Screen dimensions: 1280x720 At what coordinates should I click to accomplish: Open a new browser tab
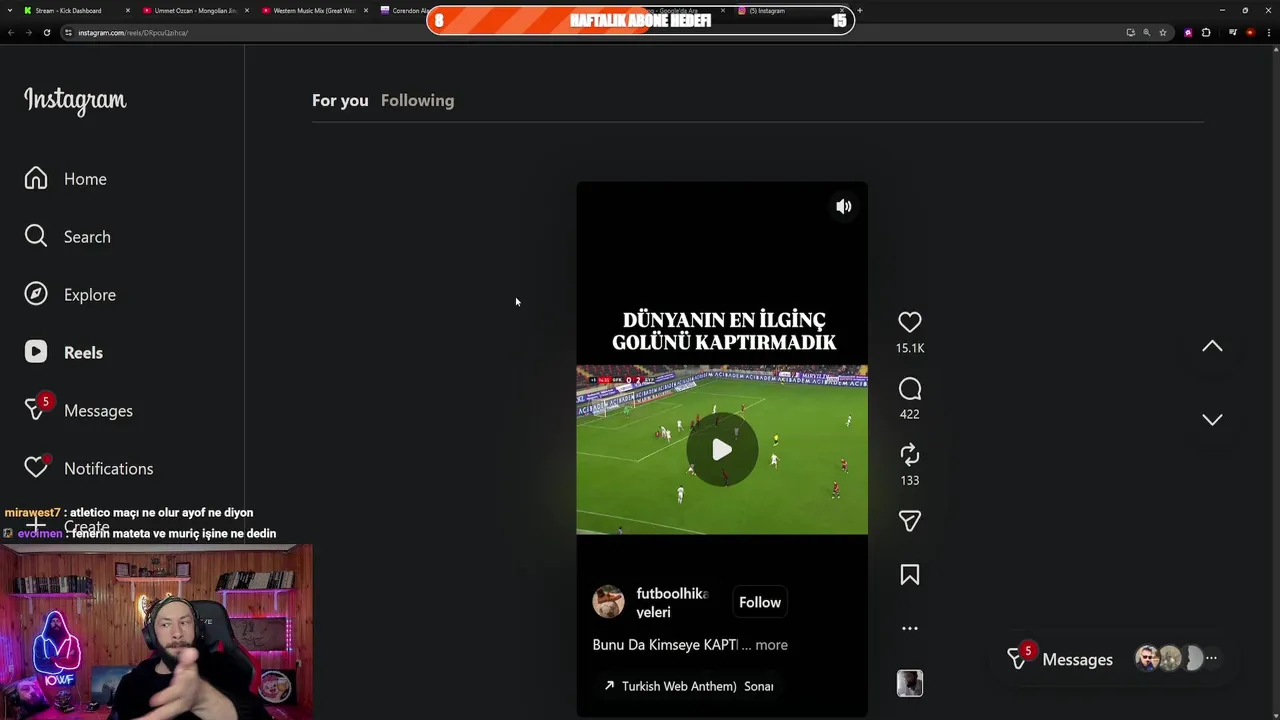point(860,11)
